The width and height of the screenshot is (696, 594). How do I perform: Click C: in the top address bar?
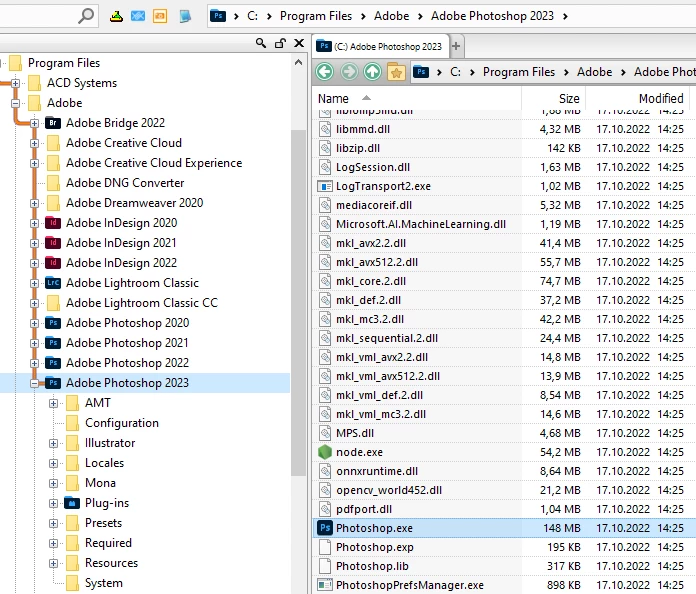(x=253, y=16)
